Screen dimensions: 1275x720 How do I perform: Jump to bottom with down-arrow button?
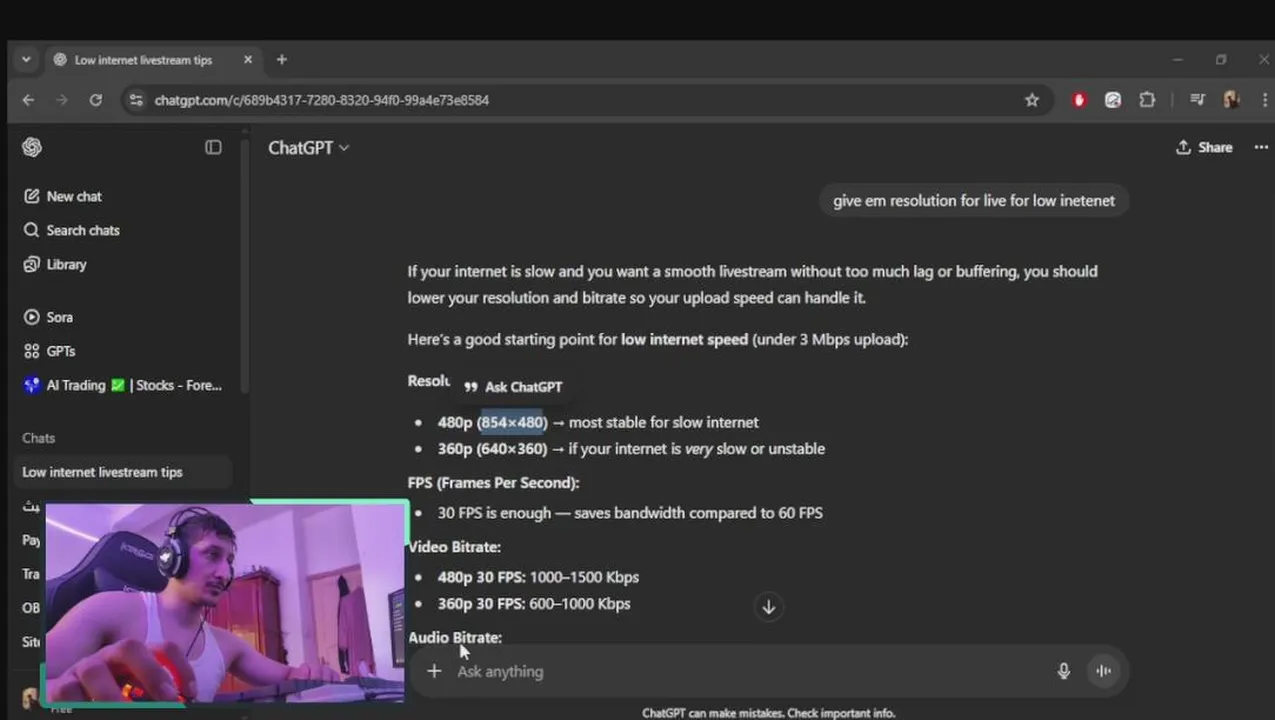click(768, 606)
